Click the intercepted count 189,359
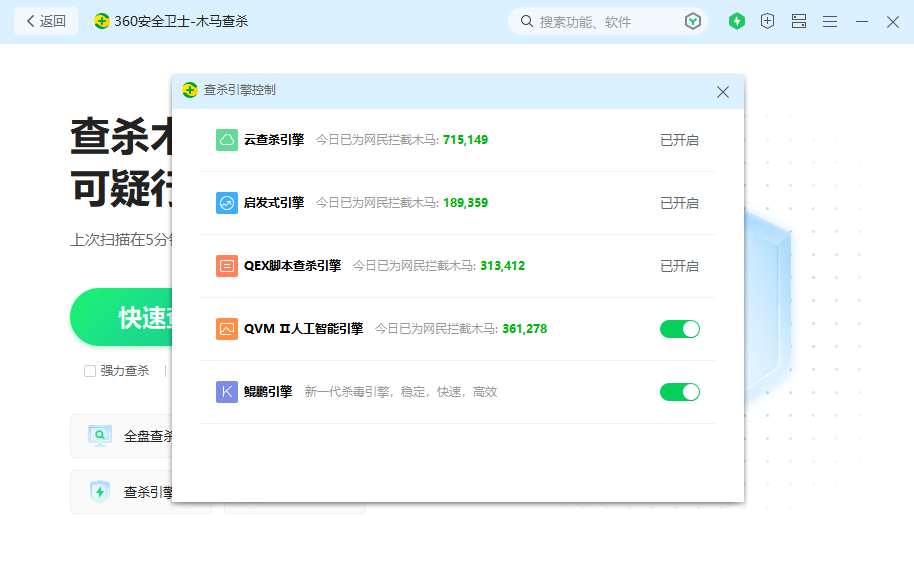Viewport: 914px width, 575px height. coord(465,203)
